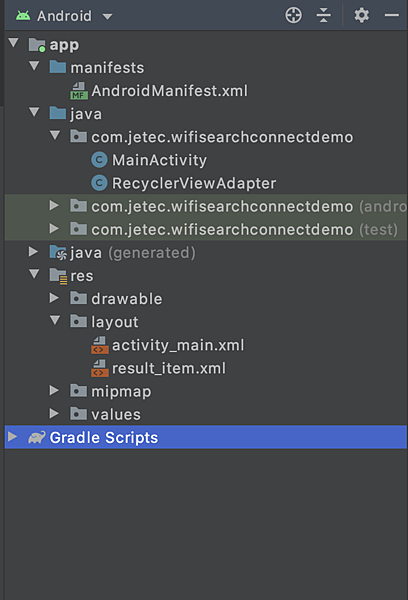Select the mipmap folder
408x600 pixels.
click(121, 391)
